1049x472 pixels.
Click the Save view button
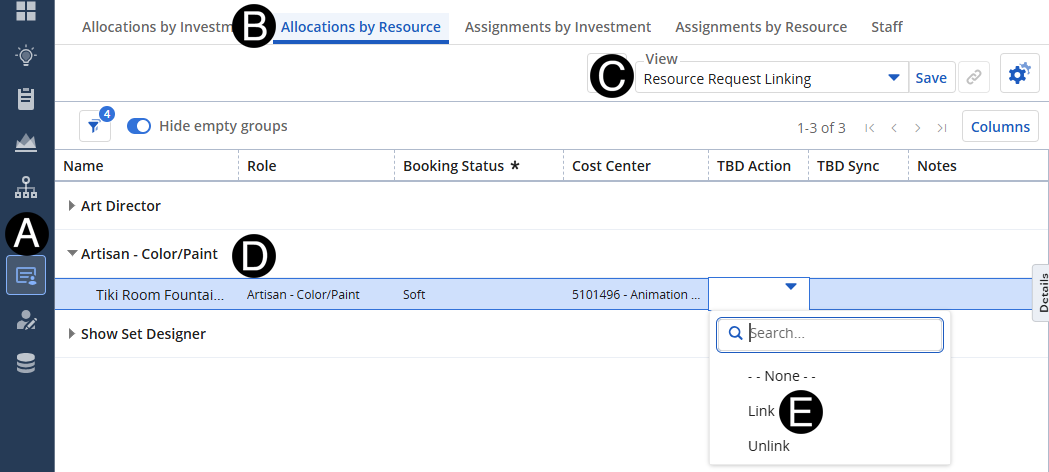(931, 78)
